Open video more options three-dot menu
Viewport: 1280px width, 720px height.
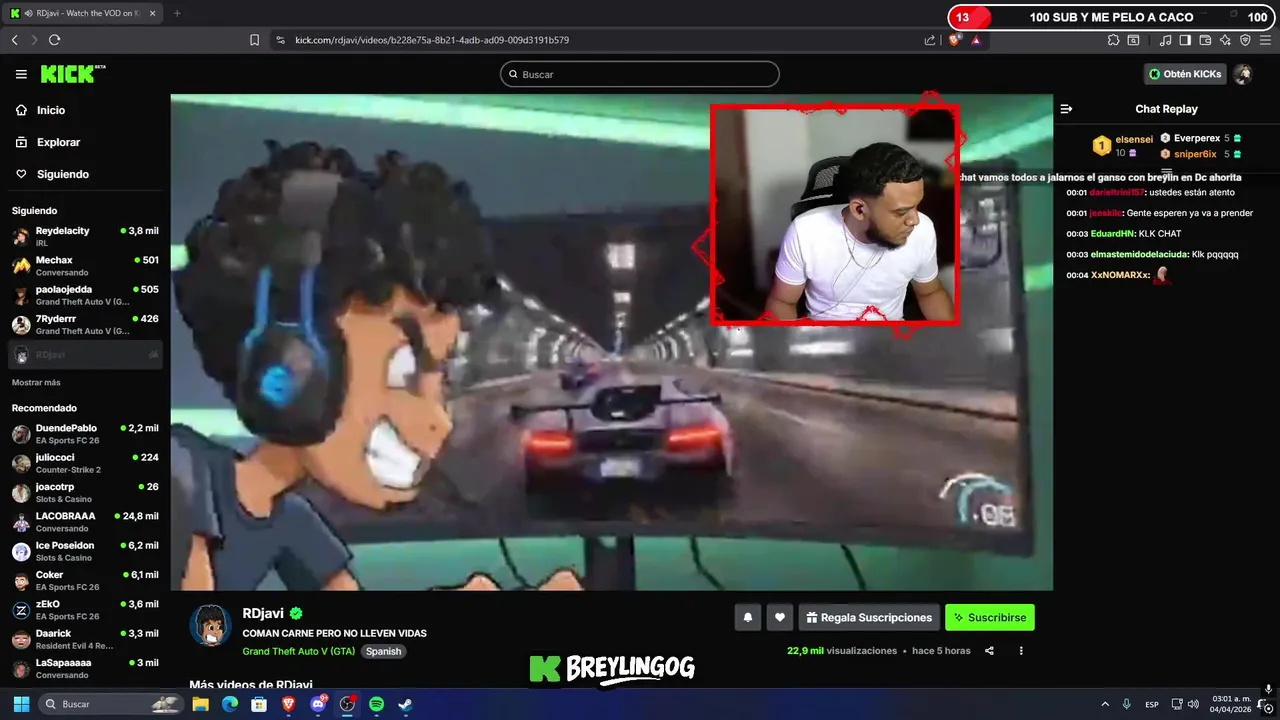coord(1021,651)
